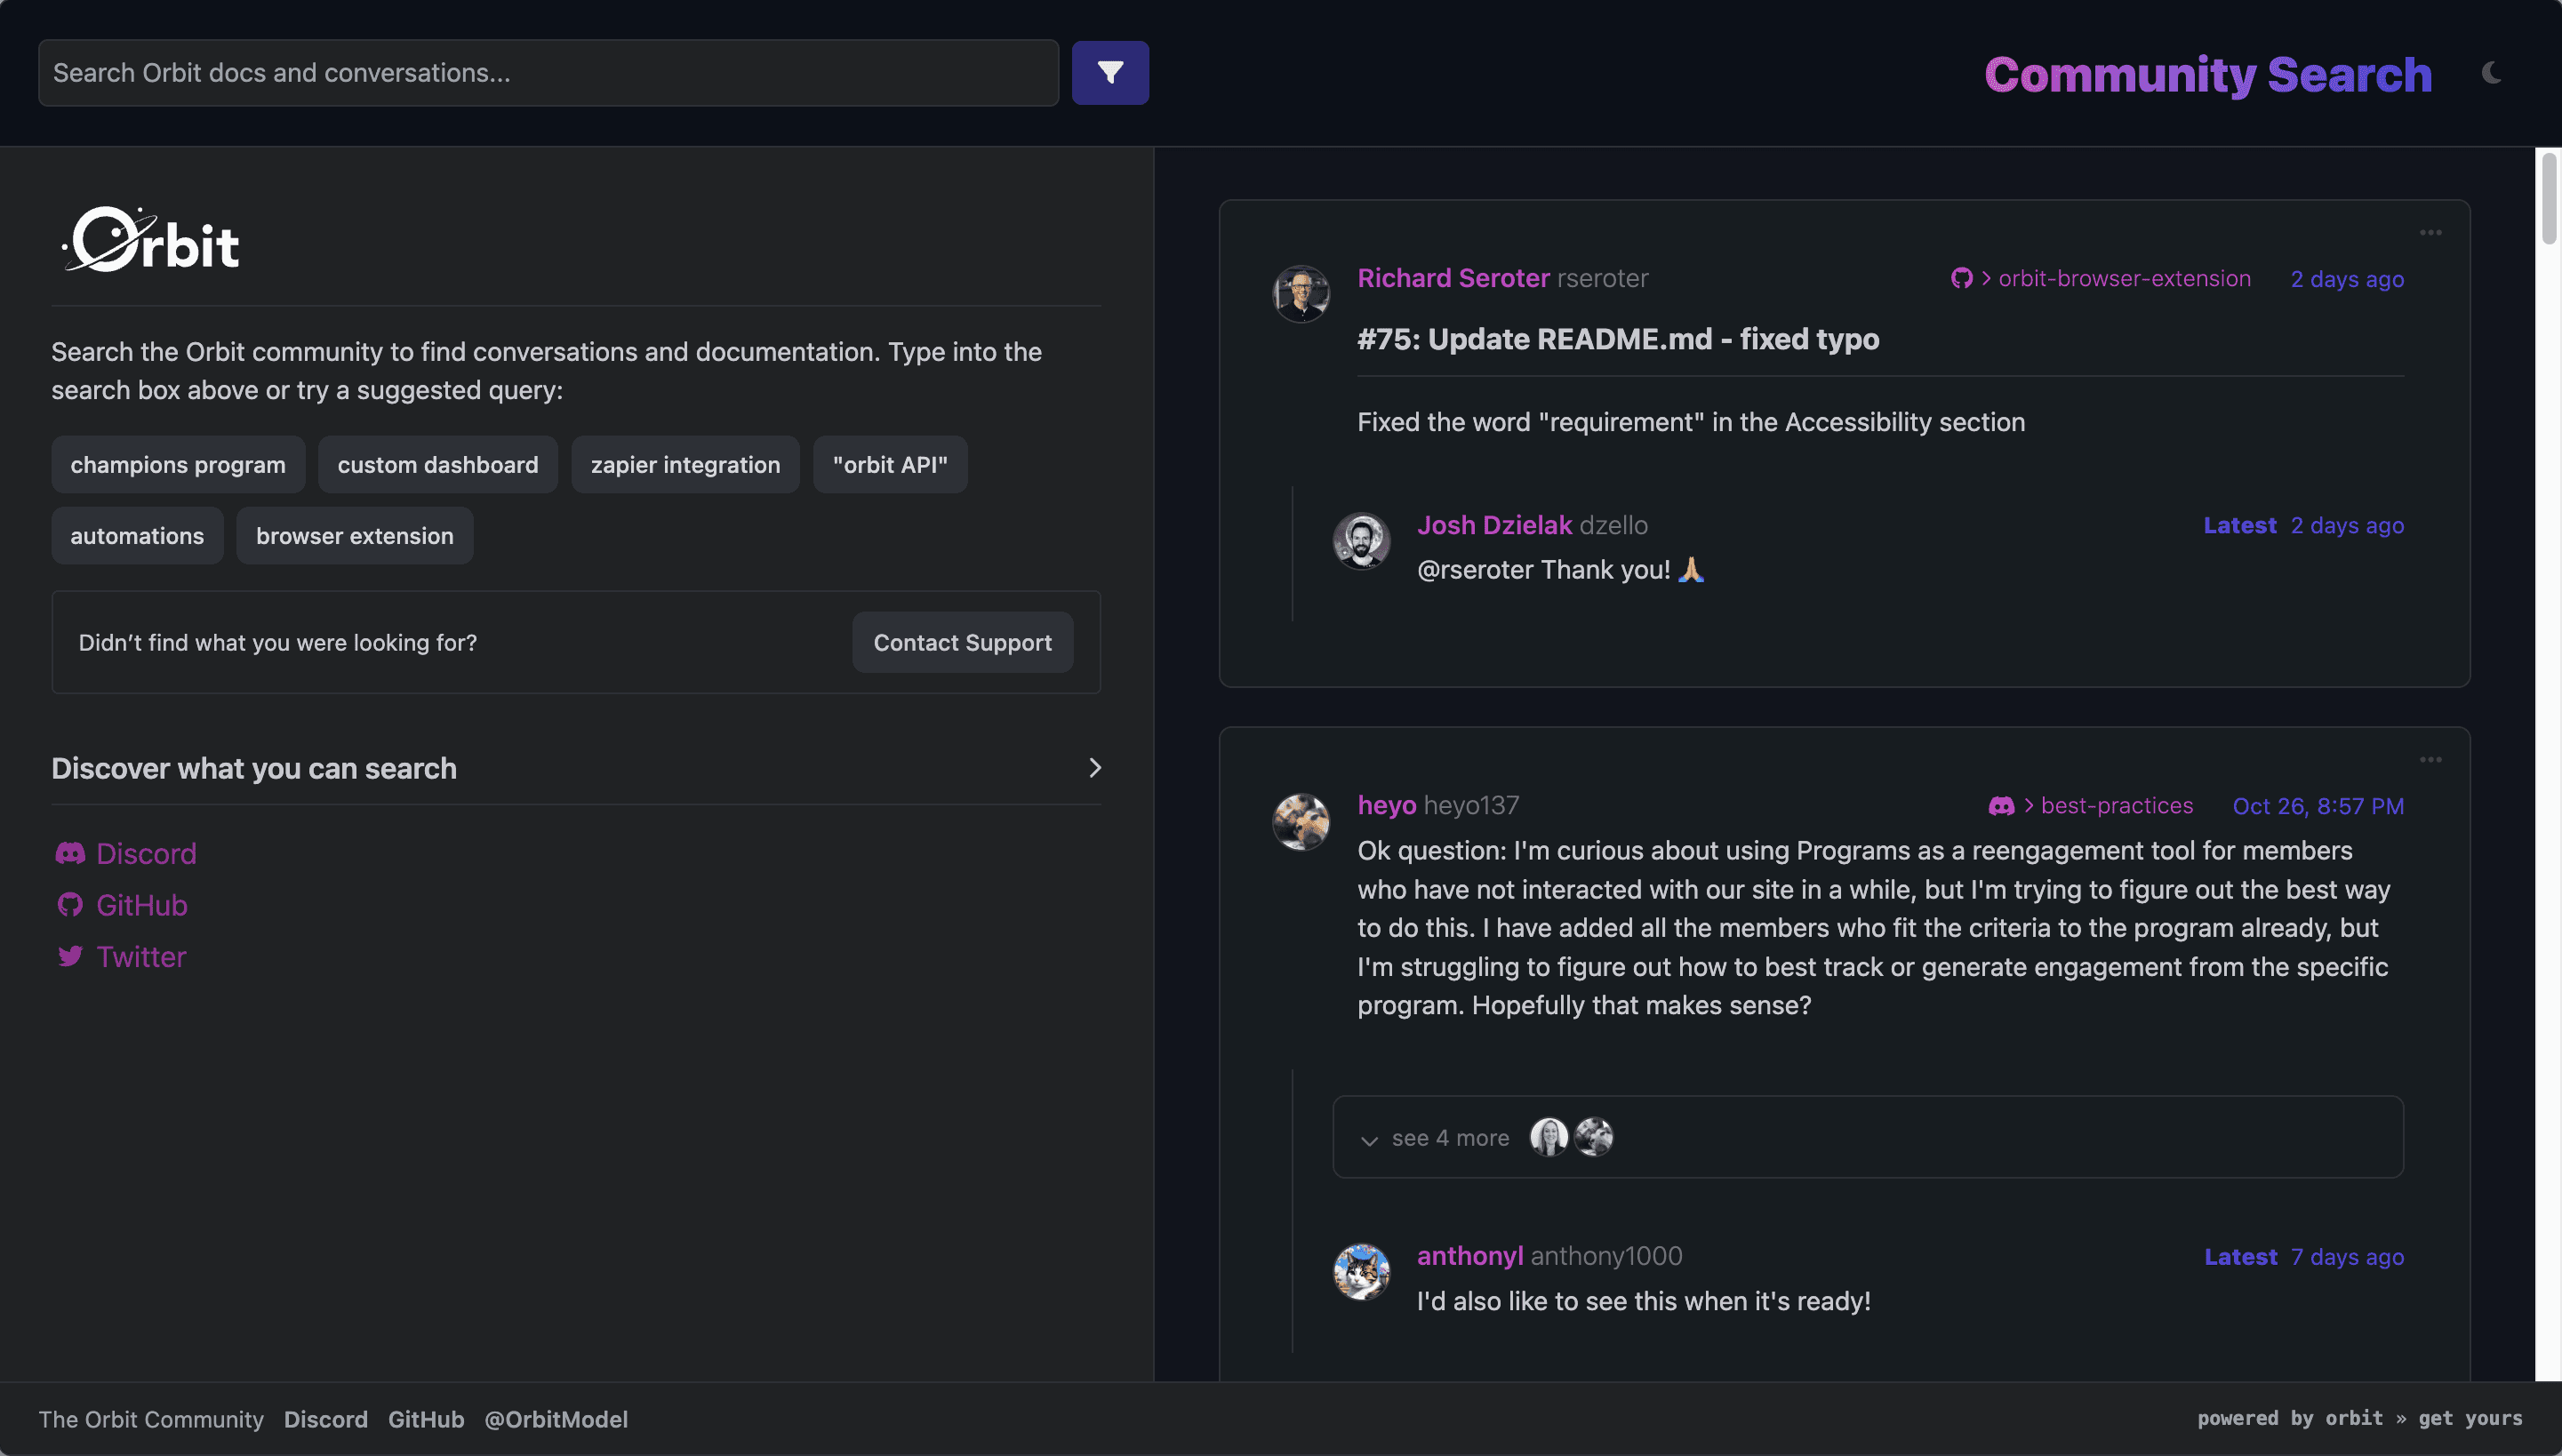2562x1456 pixels.
Task: Click the chevron beside see 4 more
Action: pyautogui.click(x=1370, y=1140)
